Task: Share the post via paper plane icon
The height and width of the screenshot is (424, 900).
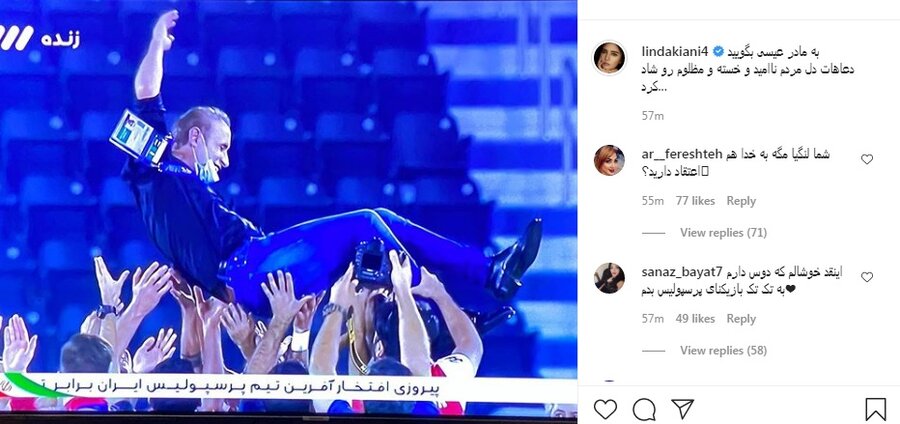Action: [682, 409]
